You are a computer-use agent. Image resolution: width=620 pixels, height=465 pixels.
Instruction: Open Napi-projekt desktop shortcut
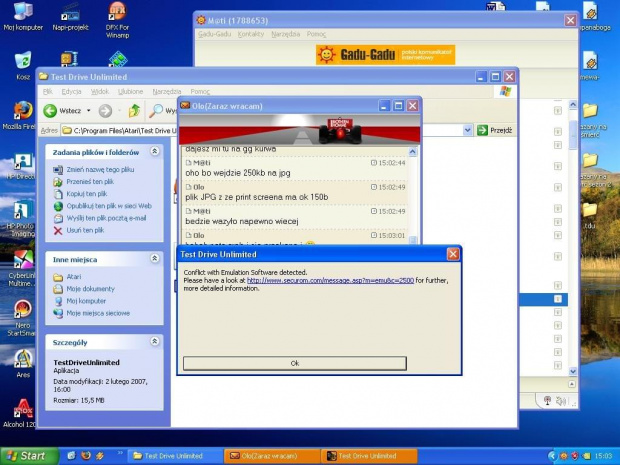(70, 17)
